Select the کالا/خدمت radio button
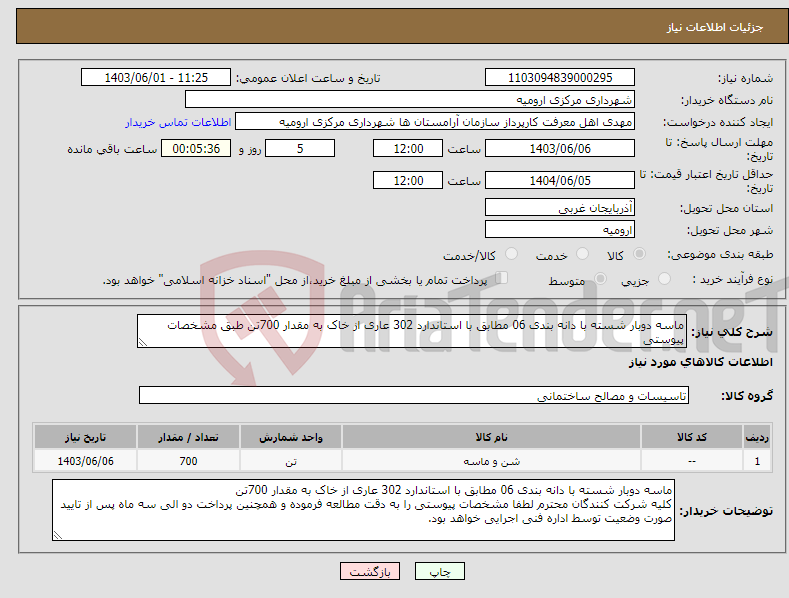 point(511,254)
